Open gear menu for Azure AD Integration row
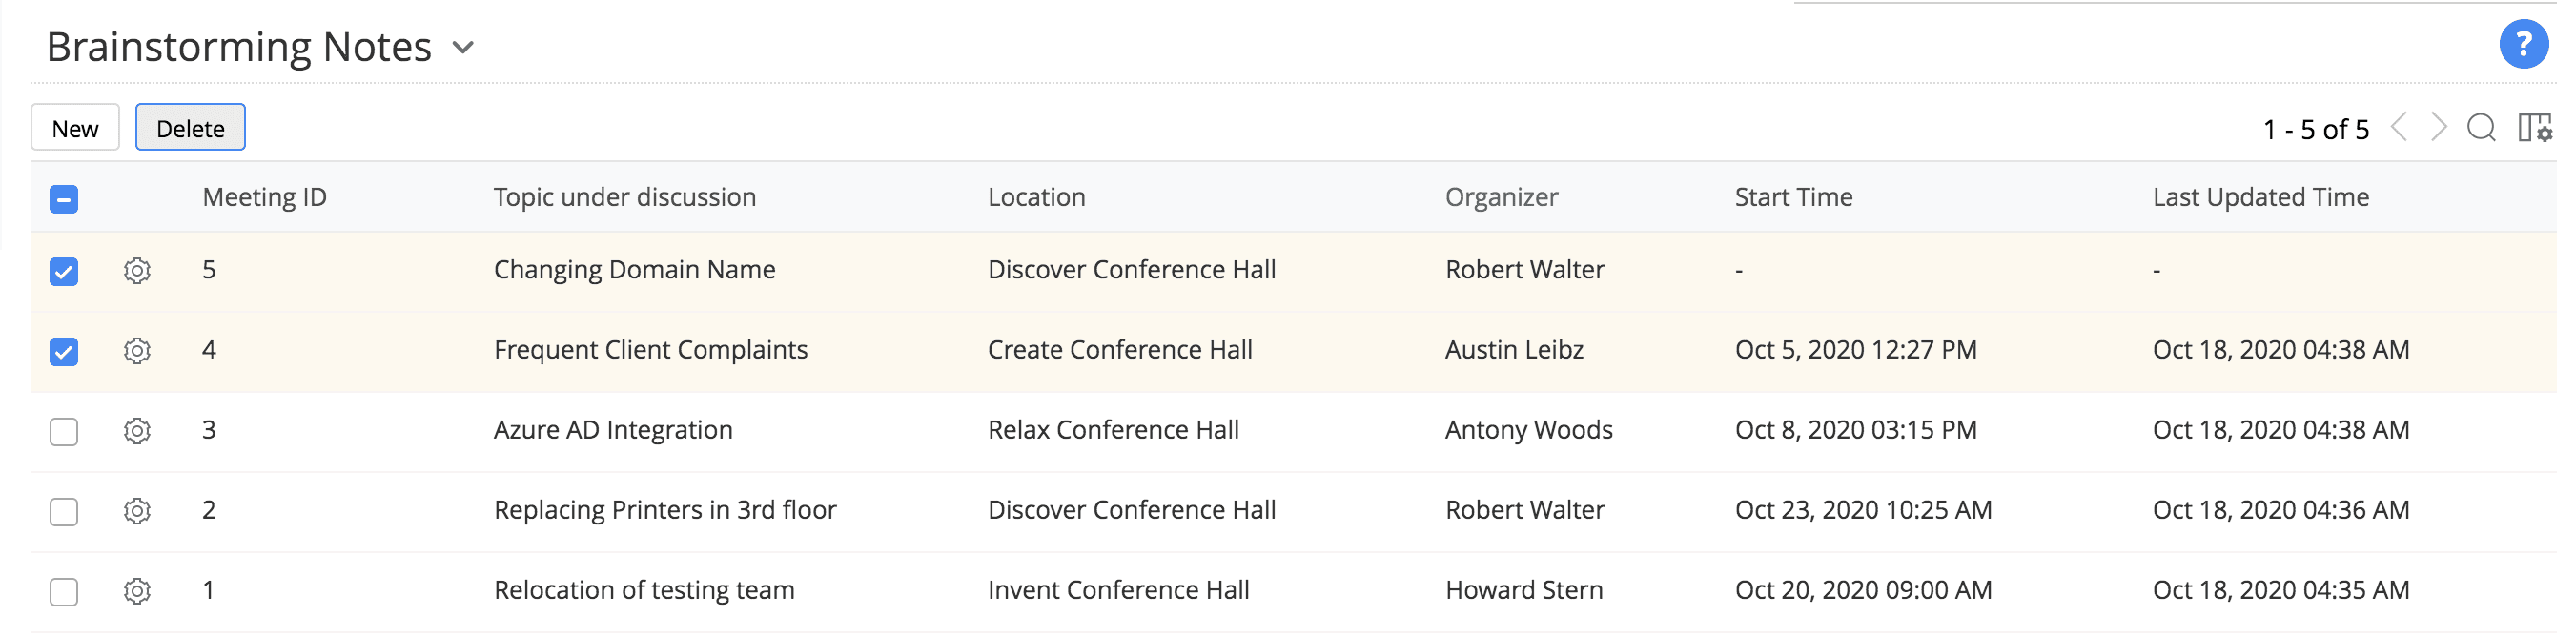The image size is (2576, 637). tap(137, 430)
